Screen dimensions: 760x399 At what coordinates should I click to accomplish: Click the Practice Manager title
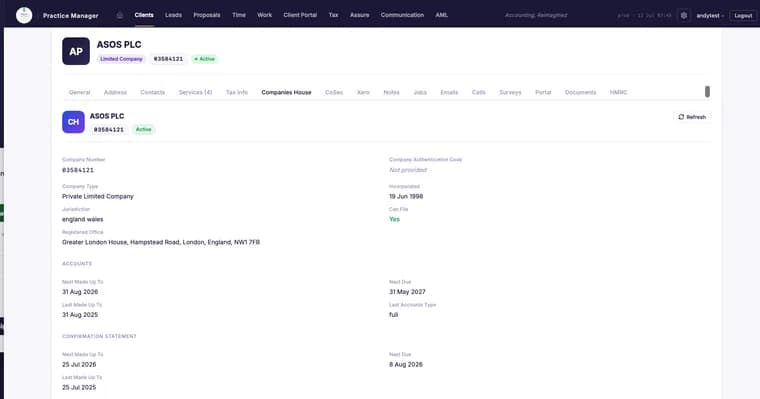point(70,16)
